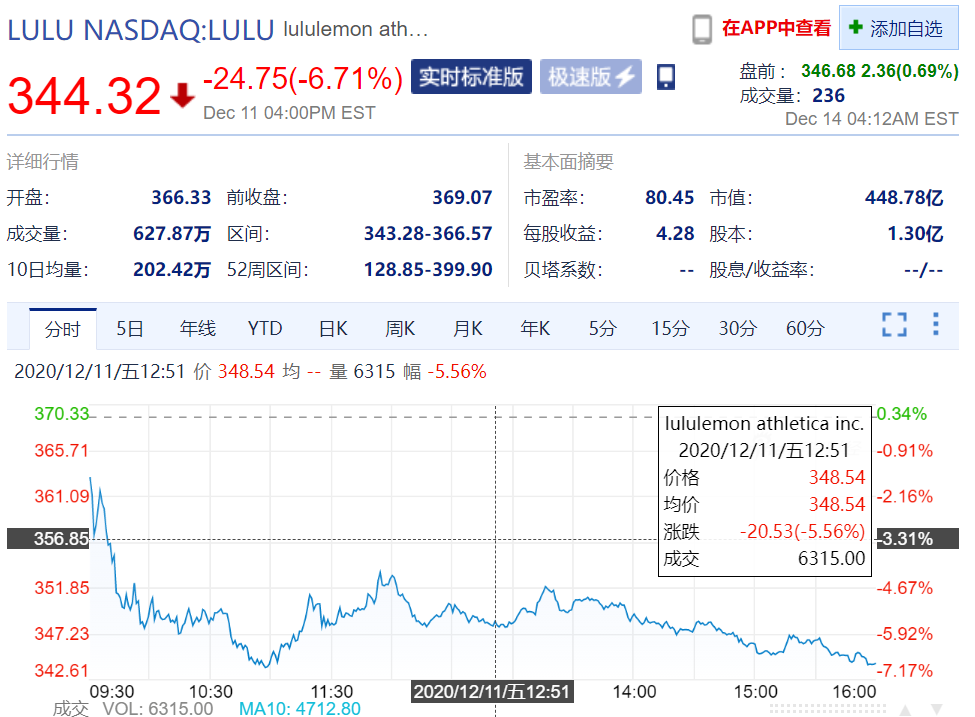This screenshot has width=975, height=717.
Task: Click the 52周区间 value 128.85-399.90
Action: pyautogui.click(x=428, y=270)
